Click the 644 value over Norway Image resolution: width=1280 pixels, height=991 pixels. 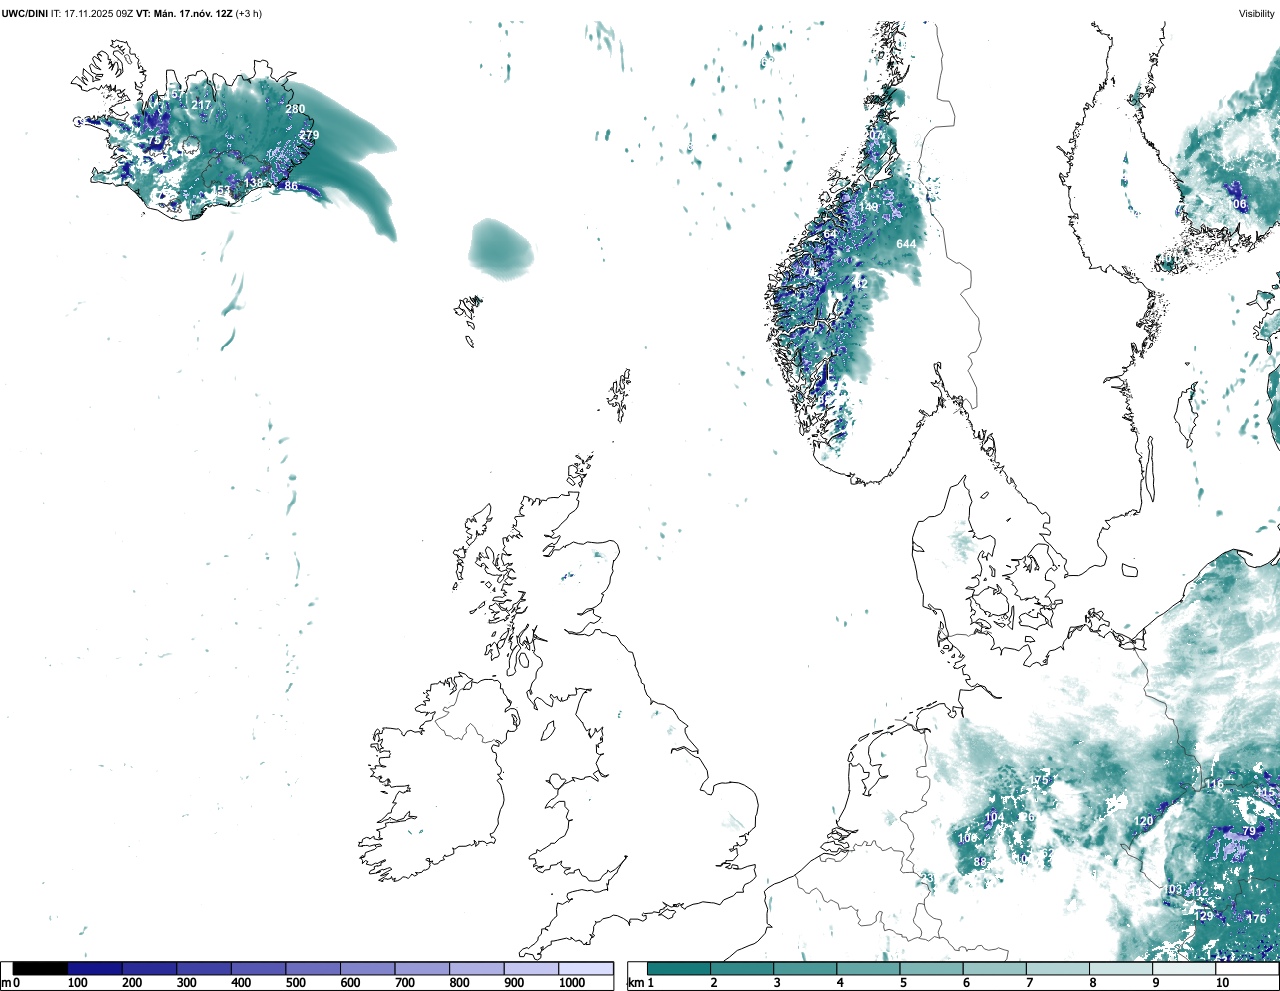click(x=906, y=244)
